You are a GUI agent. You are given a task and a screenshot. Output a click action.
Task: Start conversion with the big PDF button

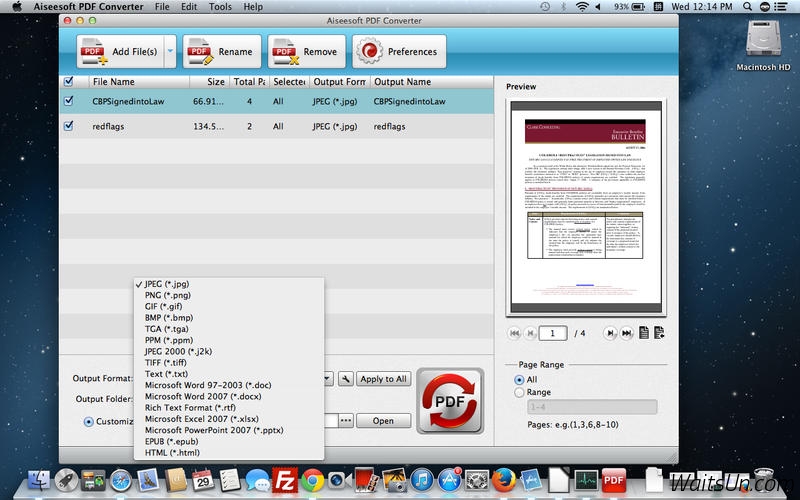click(450, 401)
